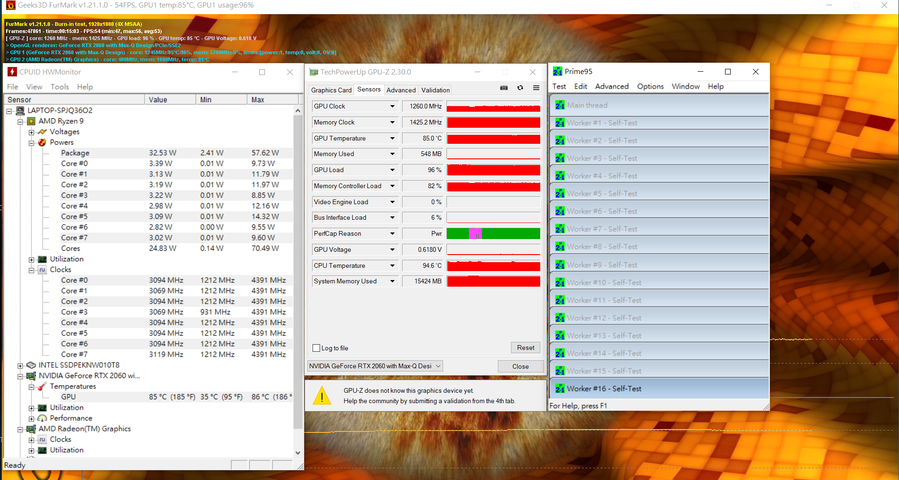Enable the Log to file checkbox

pyautogui.click(x=316, y=348)
